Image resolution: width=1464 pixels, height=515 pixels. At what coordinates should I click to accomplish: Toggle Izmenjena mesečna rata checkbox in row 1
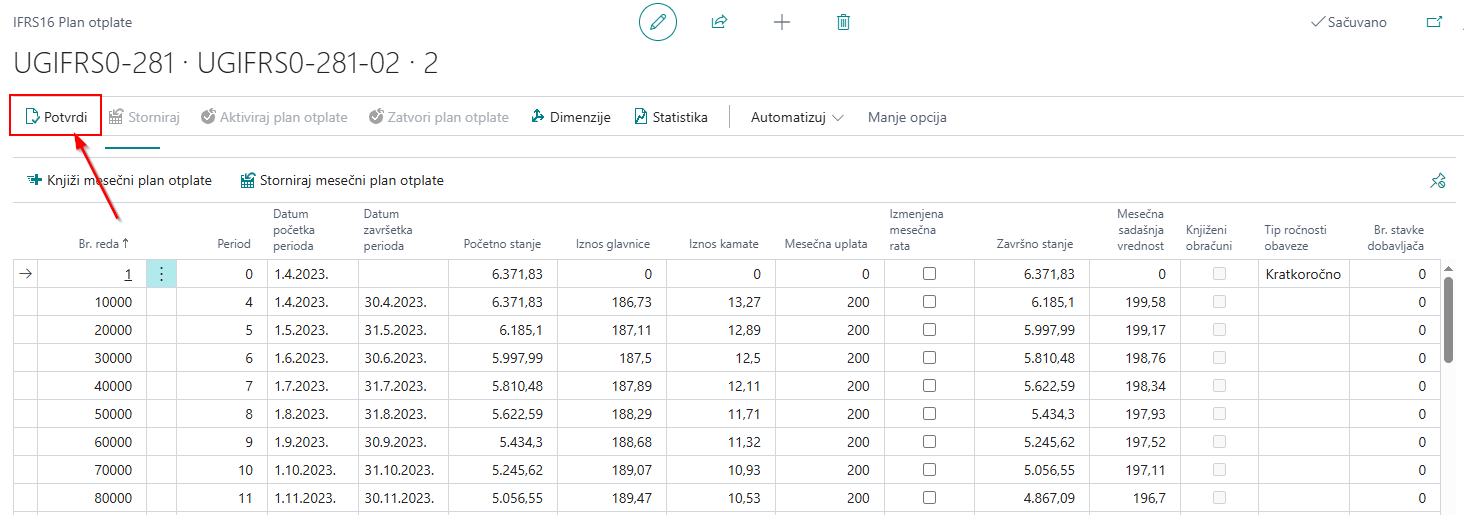(929, 274)
